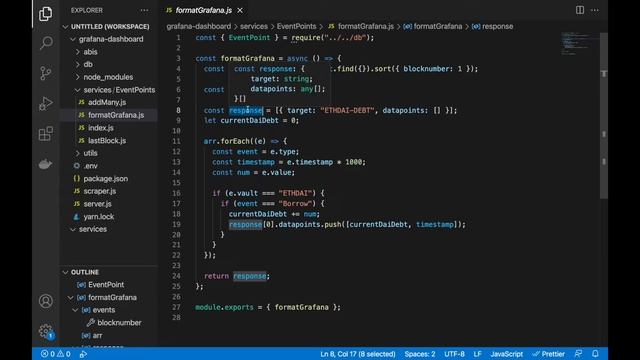640x360 pixels.
Task: Open the Explorer view in activity bar
Action: (x=45, y=14)
